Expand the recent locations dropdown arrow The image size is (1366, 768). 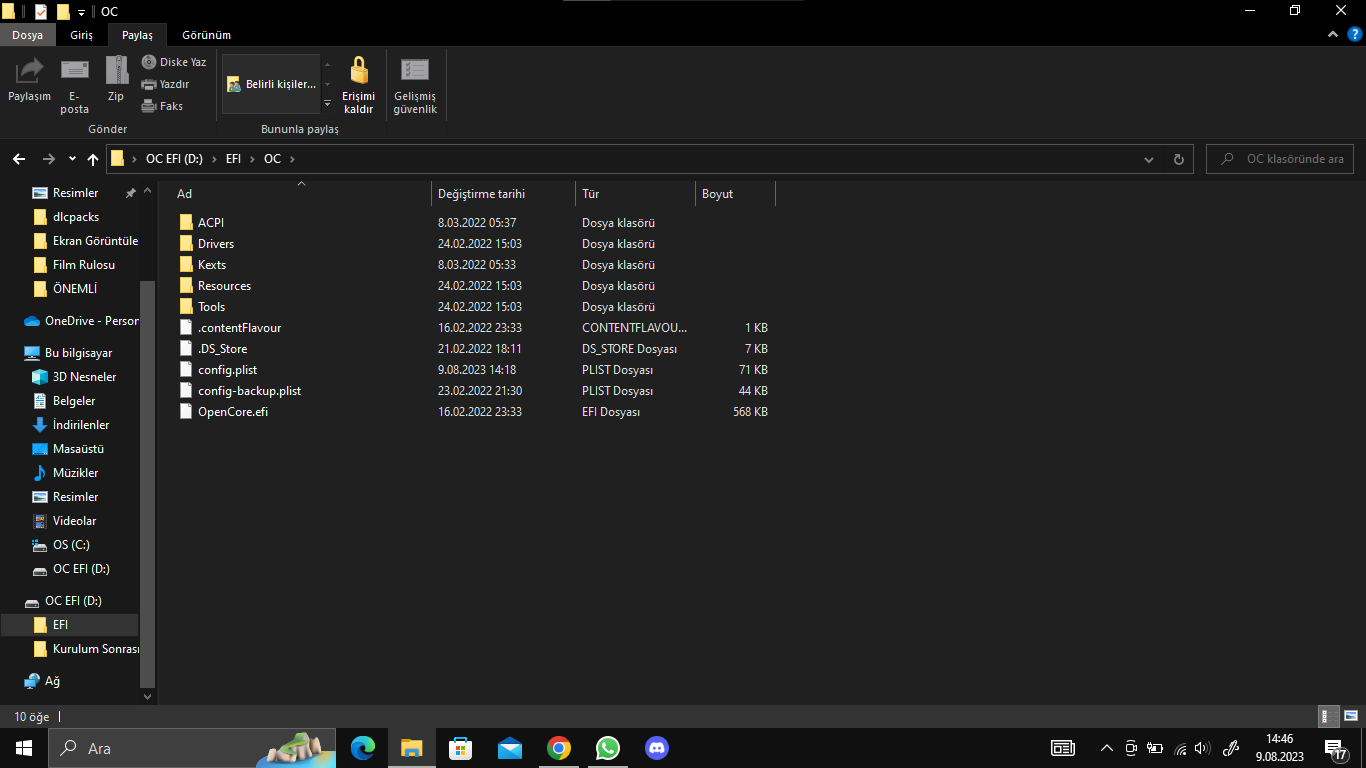click(72, 159)
